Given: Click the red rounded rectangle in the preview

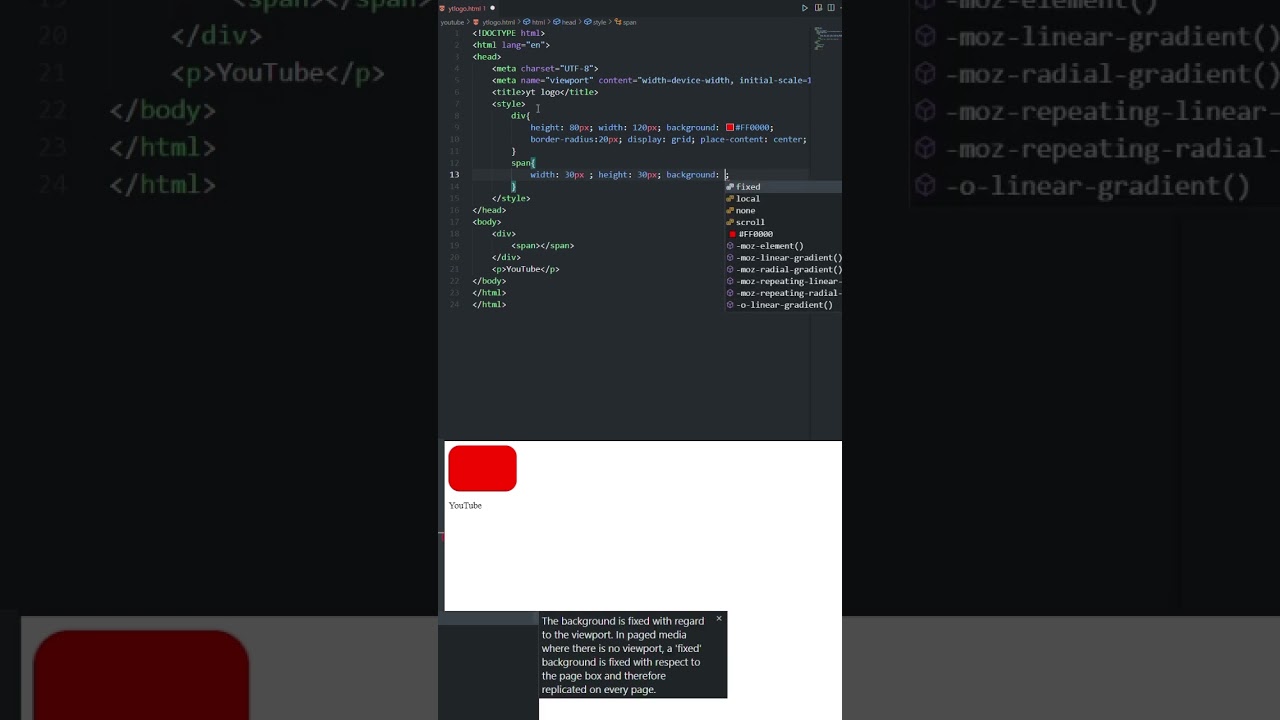Looking at the screenshot, I should pyautogui.click(x=483, y=468).
